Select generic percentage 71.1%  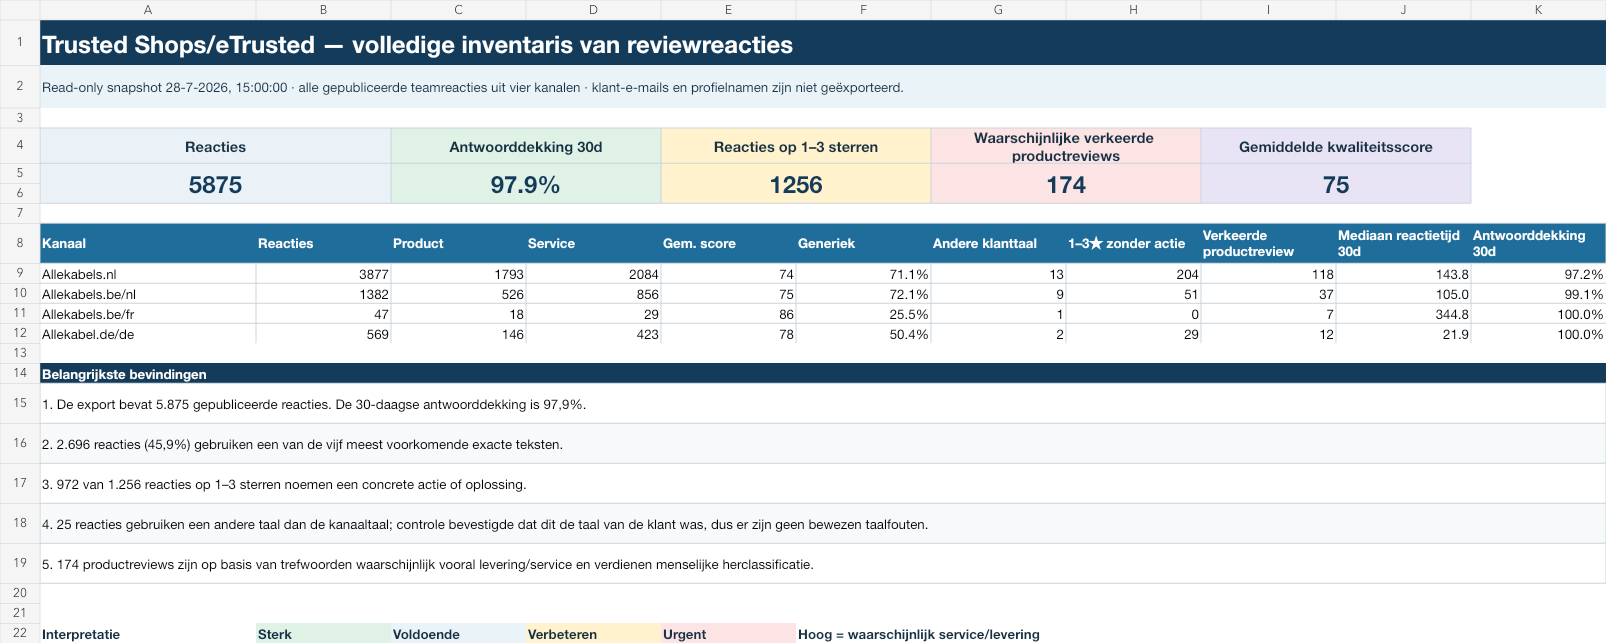point(863,274)
